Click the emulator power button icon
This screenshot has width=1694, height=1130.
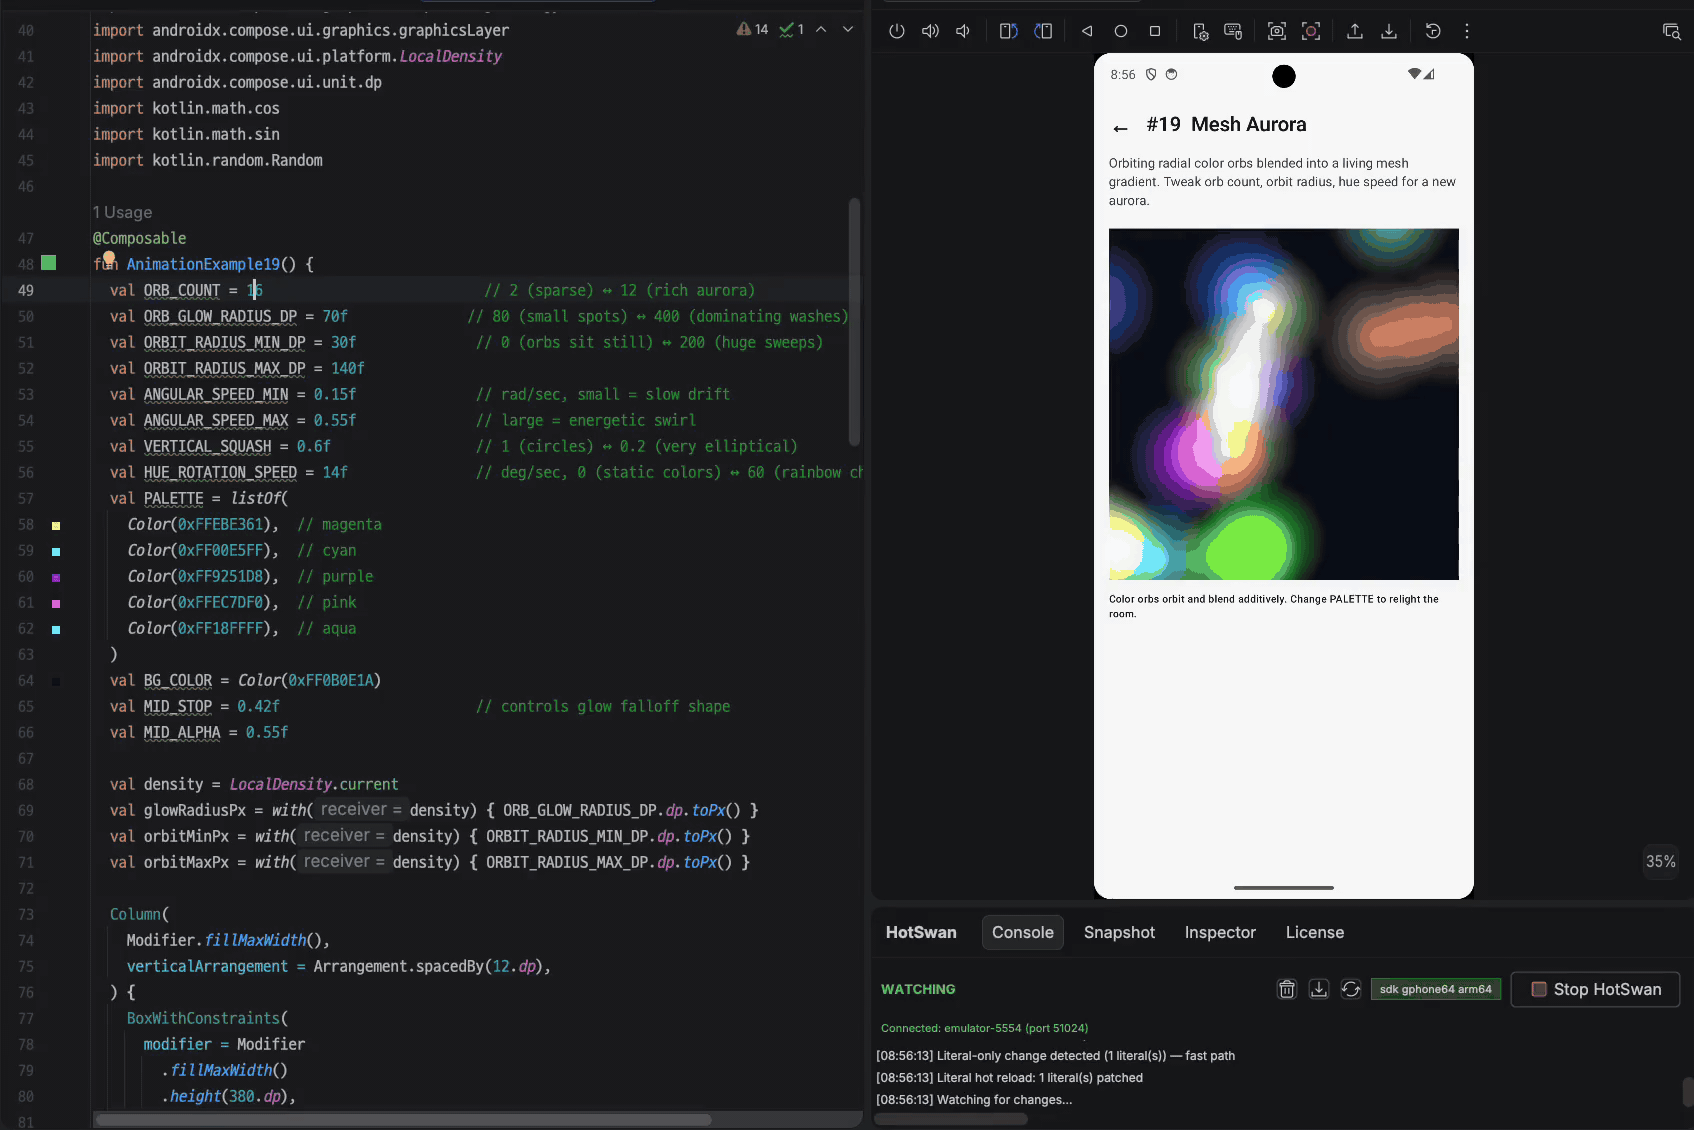897,31
